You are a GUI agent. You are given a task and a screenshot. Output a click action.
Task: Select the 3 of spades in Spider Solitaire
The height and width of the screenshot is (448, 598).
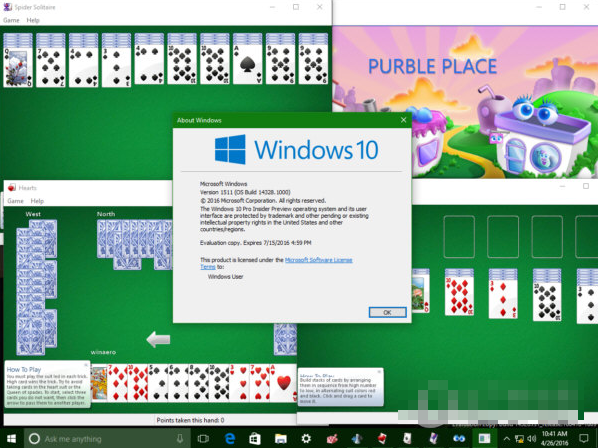(x=116, y=67)
